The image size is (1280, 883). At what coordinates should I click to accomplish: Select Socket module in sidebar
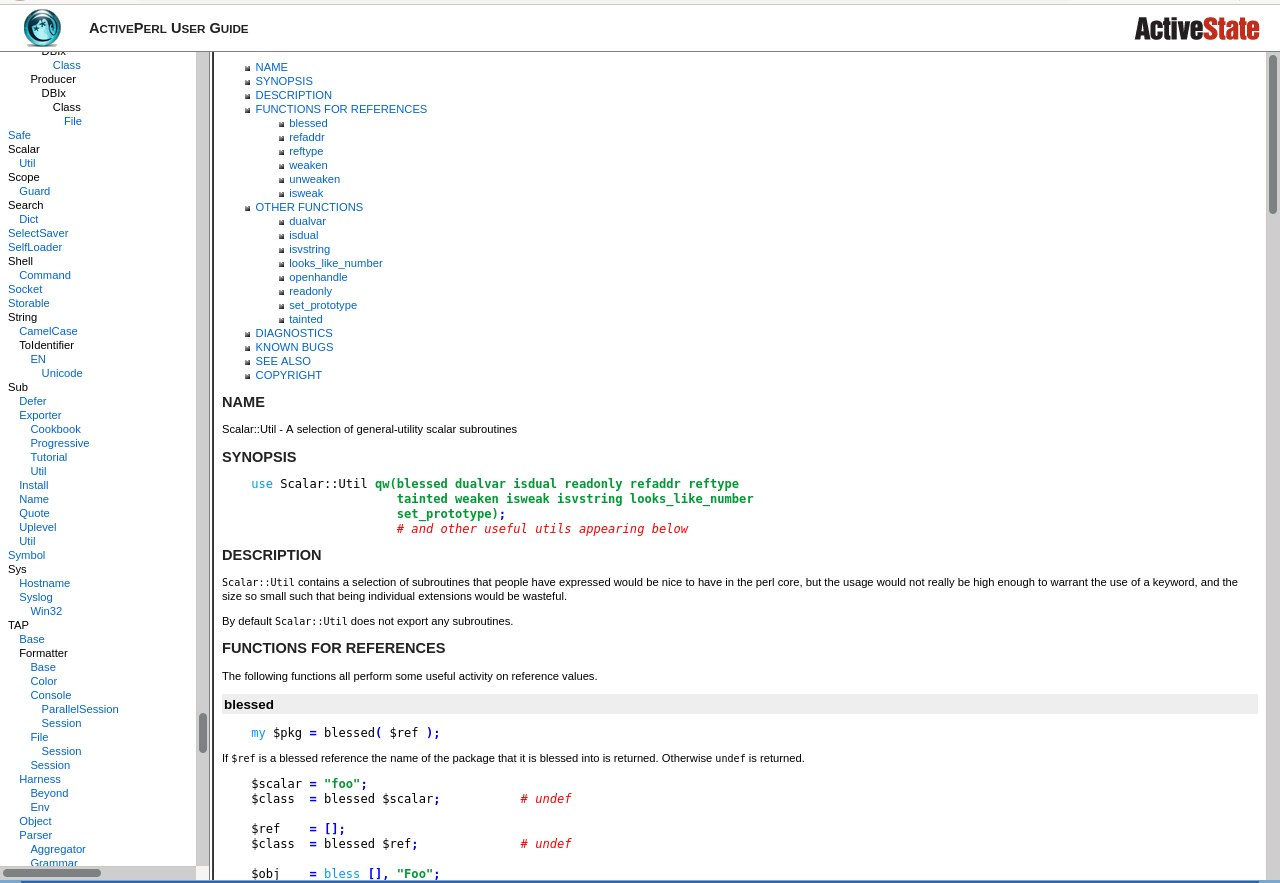(x=25, y=289)
